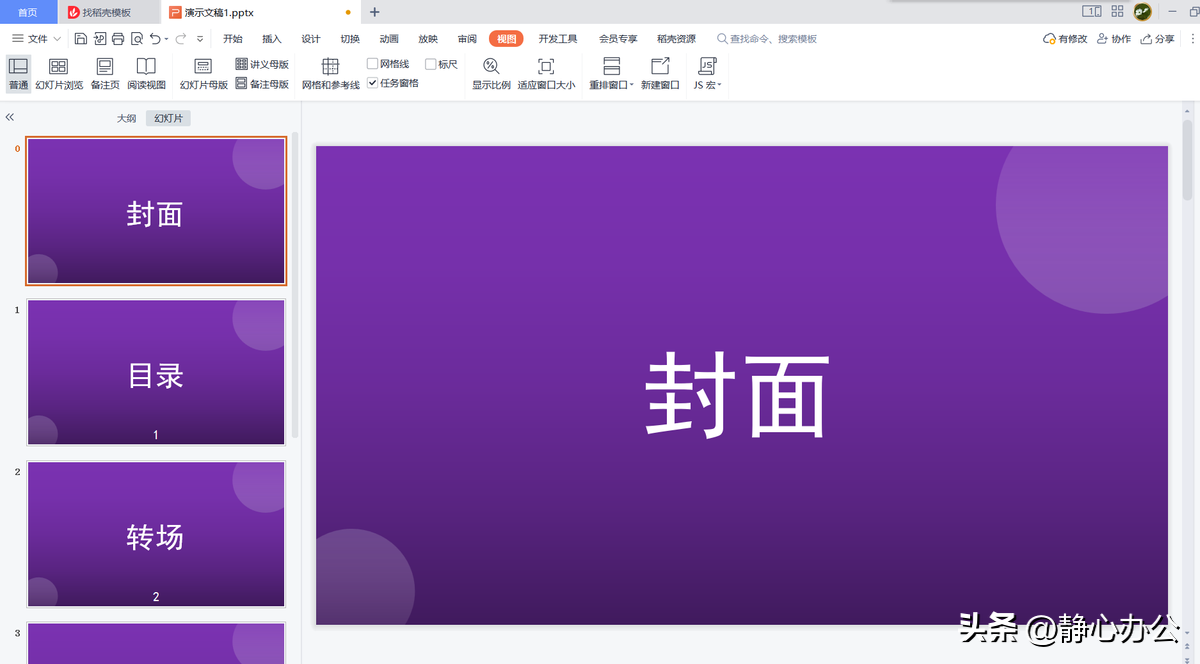Click the 封面 title text on main slide
The image size is (1200, 664).
[737, 395]
